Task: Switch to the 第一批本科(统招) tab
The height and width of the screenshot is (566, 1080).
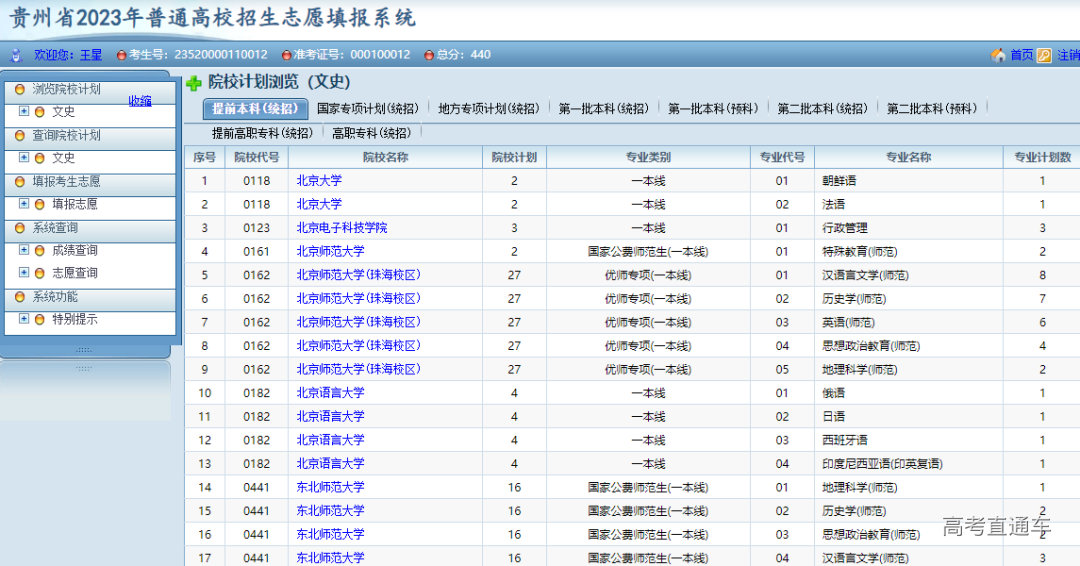Action: 603,108
